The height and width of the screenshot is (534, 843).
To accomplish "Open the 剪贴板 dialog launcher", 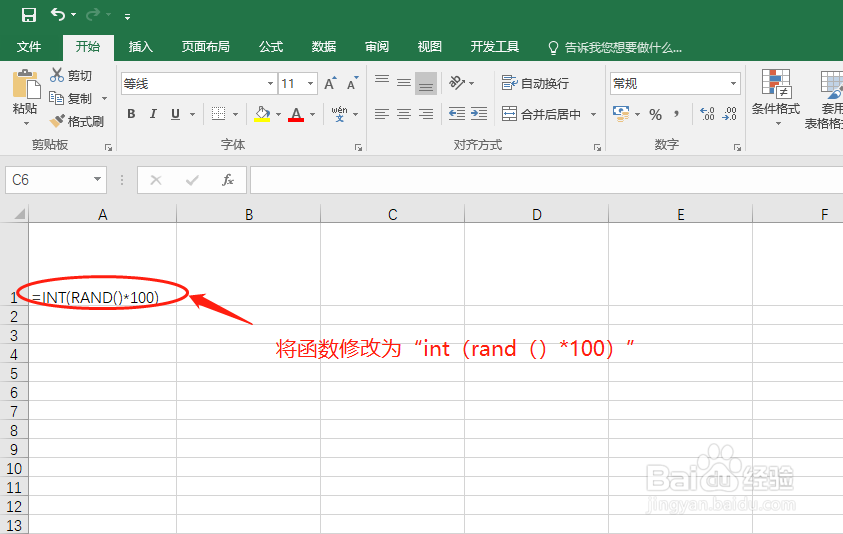I will click(x=109, y=147).
